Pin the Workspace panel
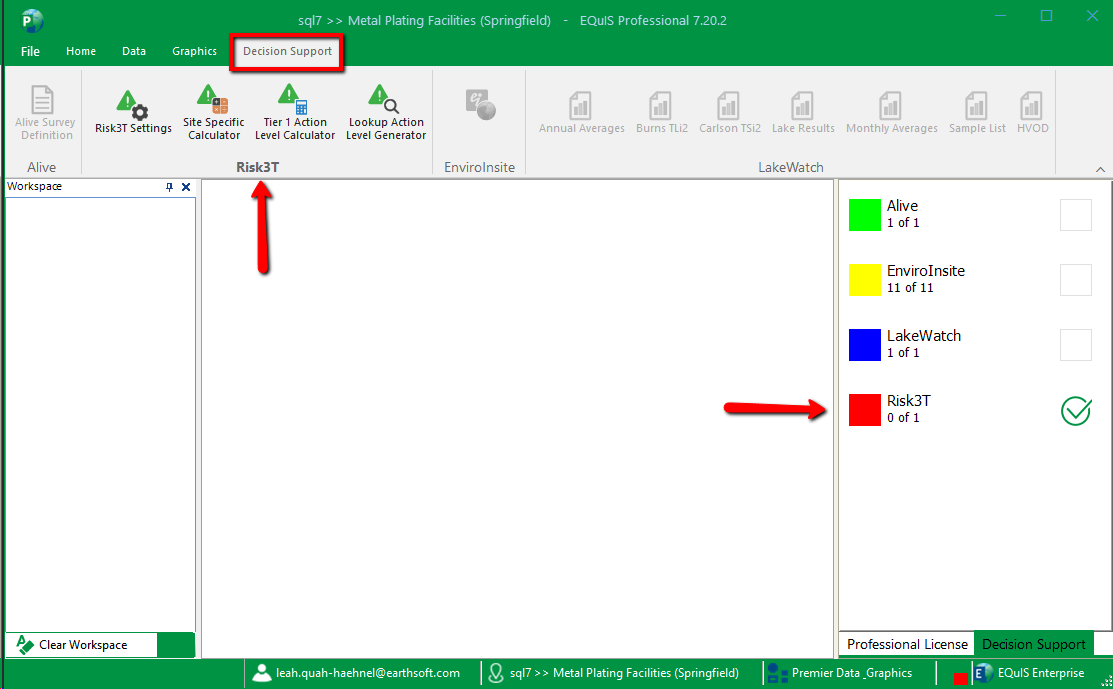 click(x=169, y=187)
